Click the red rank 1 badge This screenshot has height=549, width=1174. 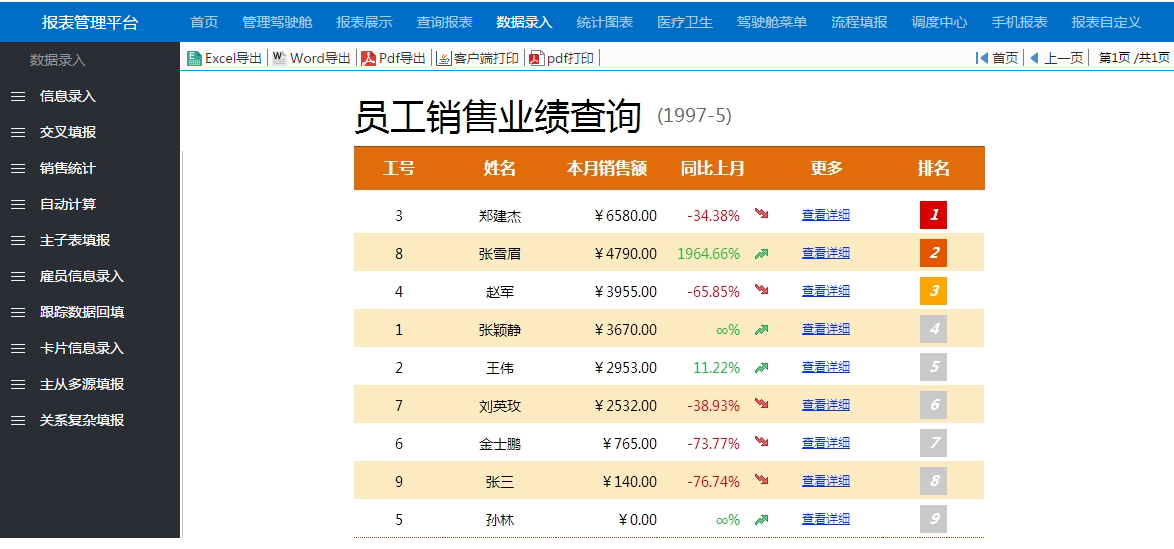point(933,215)
